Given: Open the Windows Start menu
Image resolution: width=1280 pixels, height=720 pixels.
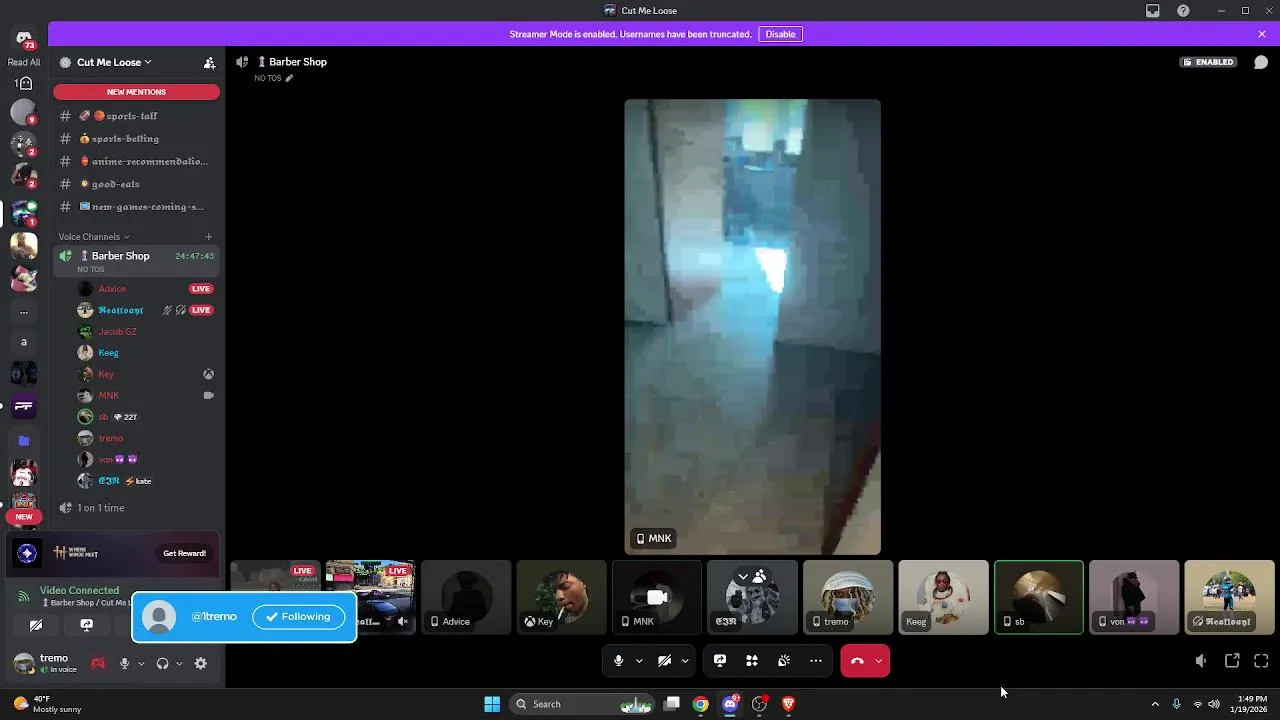Looking at the screenshot, I should [492, 704].
